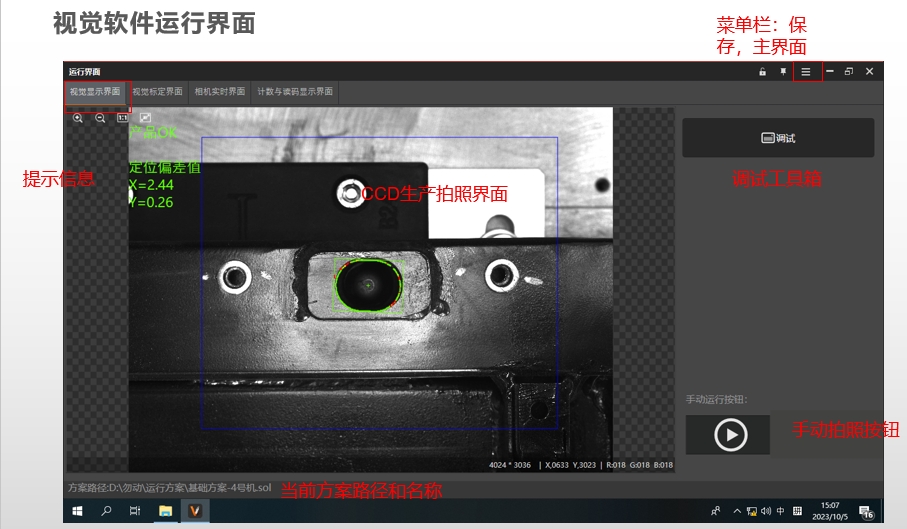Image resolution: width=907 pixels, height=529 pixels.
Task: Open the volume control in tray
Action: pyautogui.click(x=766, y=511)
